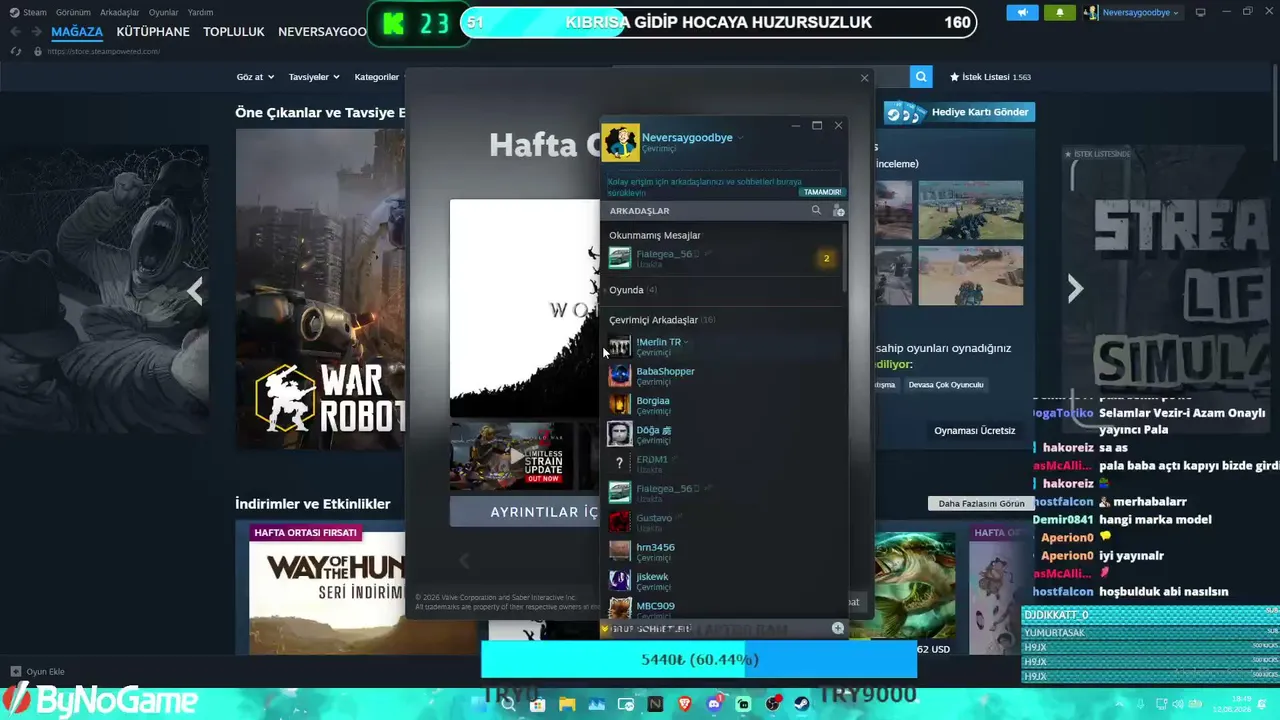This screenshot has width=1280, height=720.
Task: Click Daha Fazlasını Görün button
Action: 981,504
